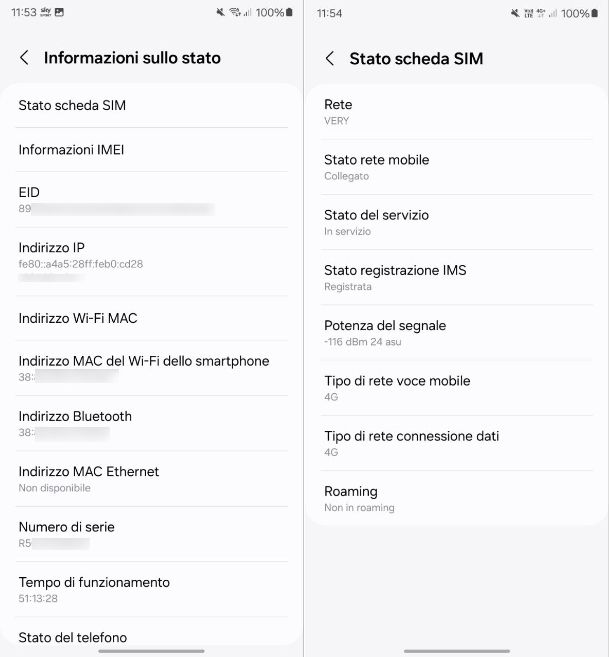
Task: Tap Stato rete mobile row
Action: (x=457, y=167)
